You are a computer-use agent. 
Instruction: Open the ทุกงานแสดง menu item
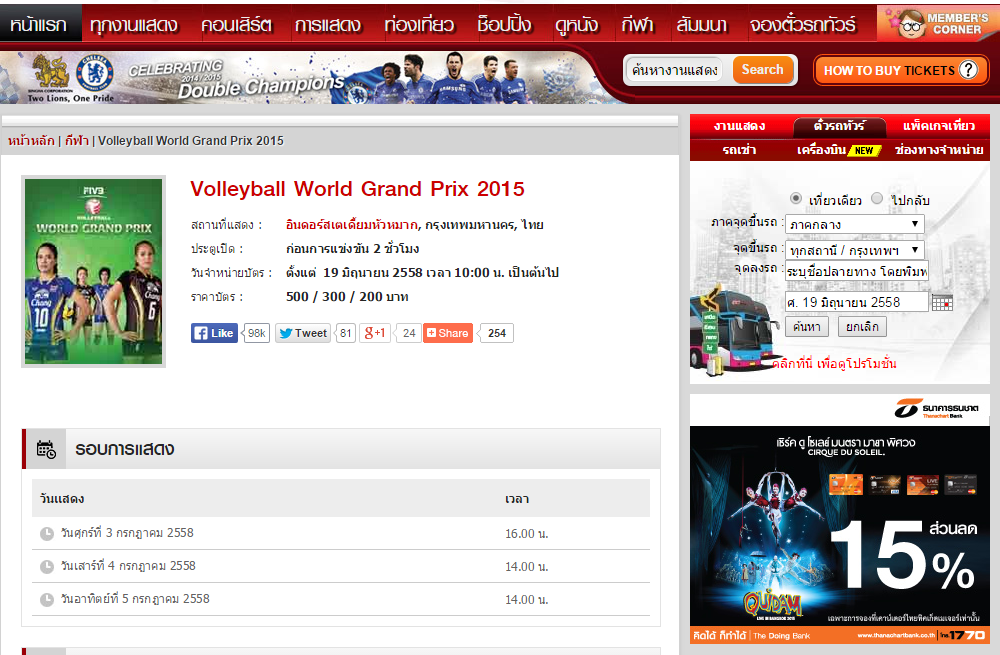click(133, 24)
